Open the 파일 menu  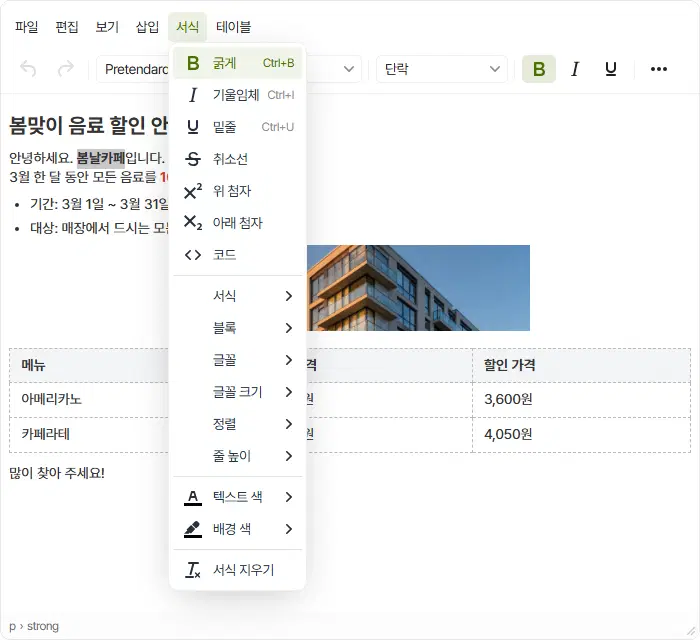26,27
